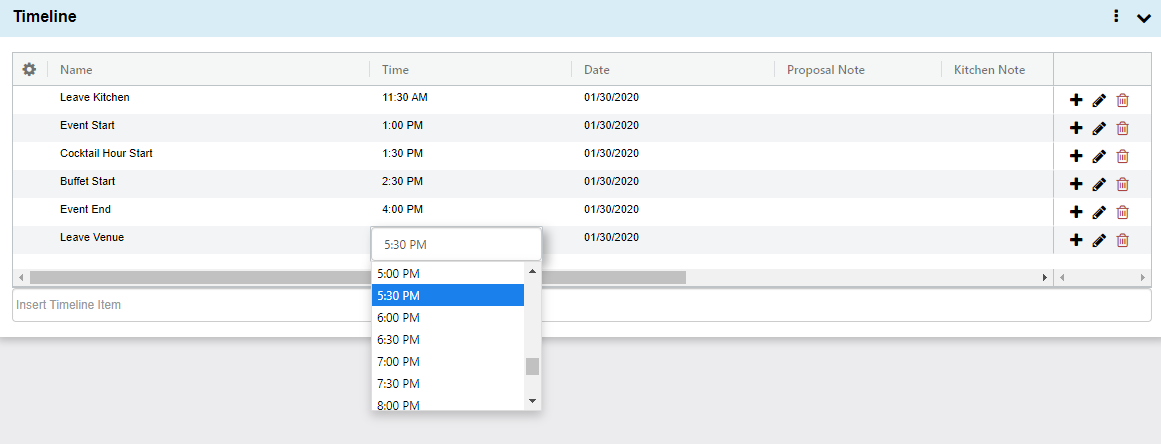This screenshot has height=444, width=1161.
Task: Click actions column scroll right arrow
Action: [x=1143, y=278]
